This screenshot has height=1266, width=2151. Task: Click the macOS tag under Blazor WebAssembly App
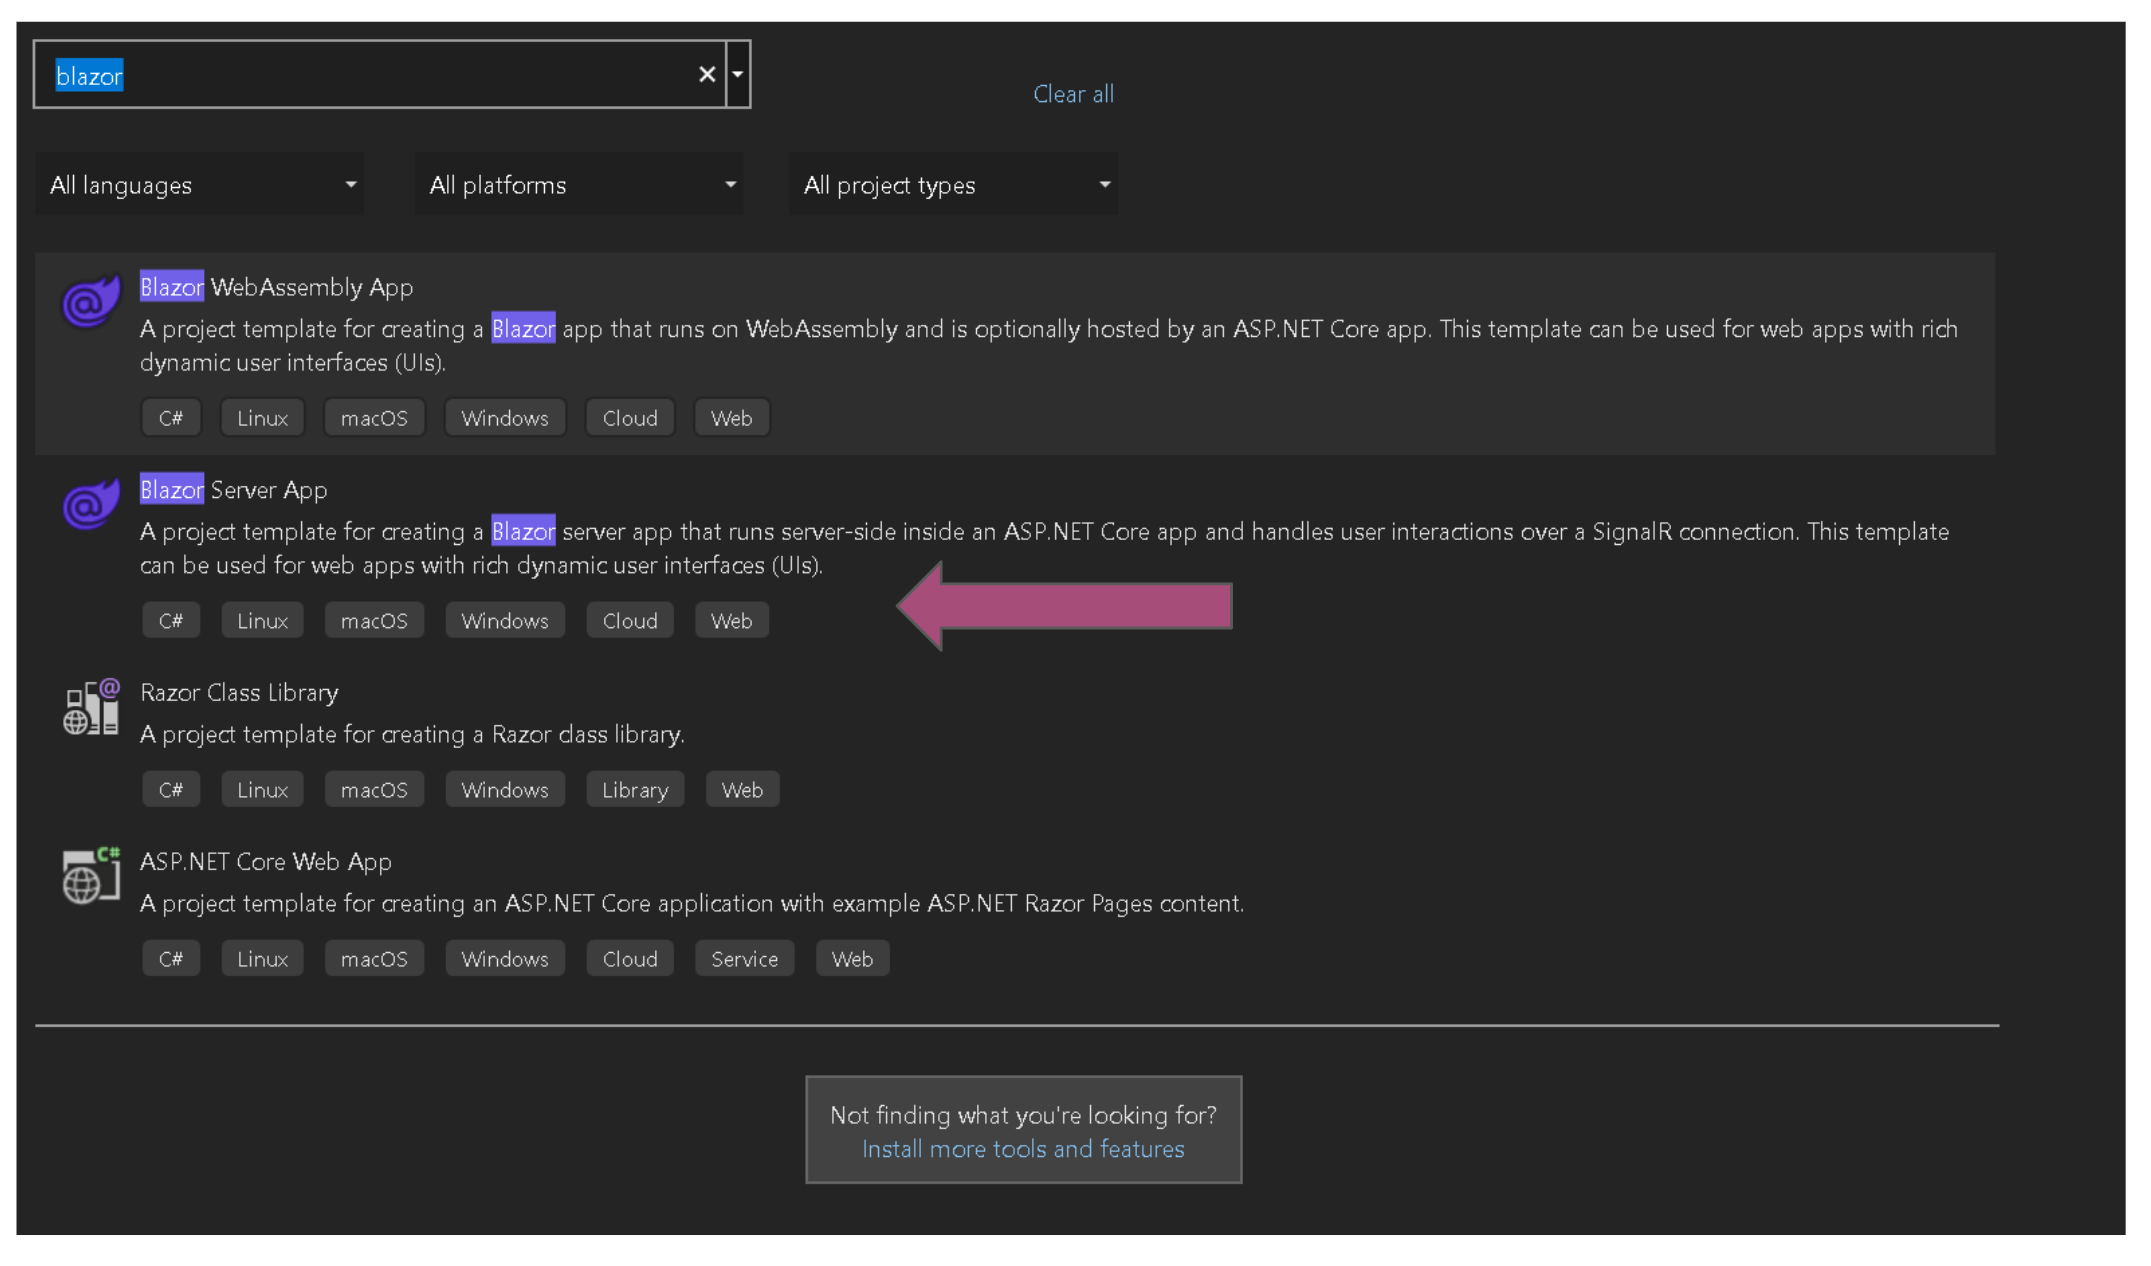pyautogui.click(x=374, y=418)
